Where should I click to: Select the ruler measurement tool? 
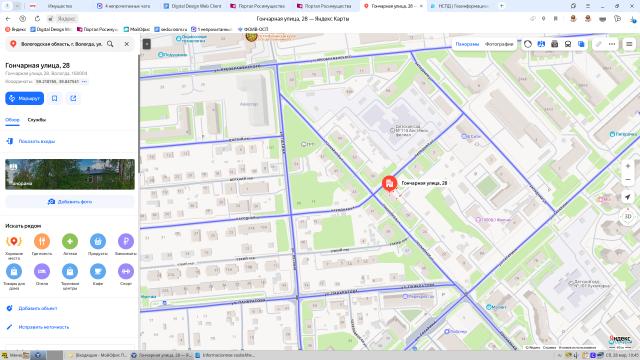pos(598,44)
